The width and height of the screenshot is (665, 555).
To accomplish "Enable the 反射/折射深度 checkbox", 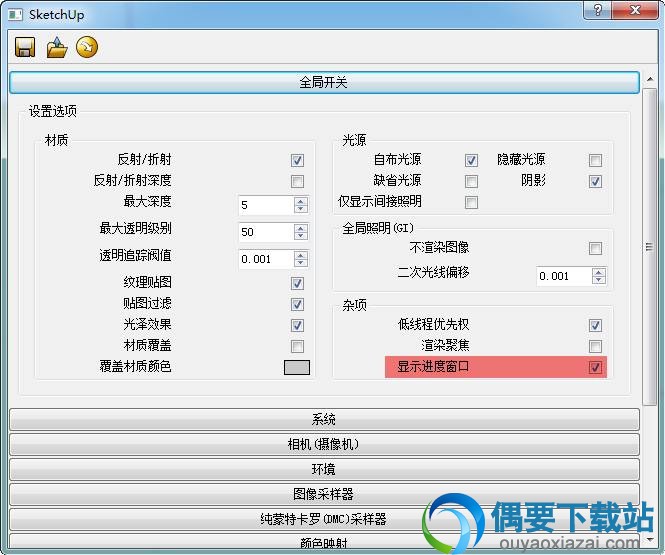I will [x=297, y=181].
